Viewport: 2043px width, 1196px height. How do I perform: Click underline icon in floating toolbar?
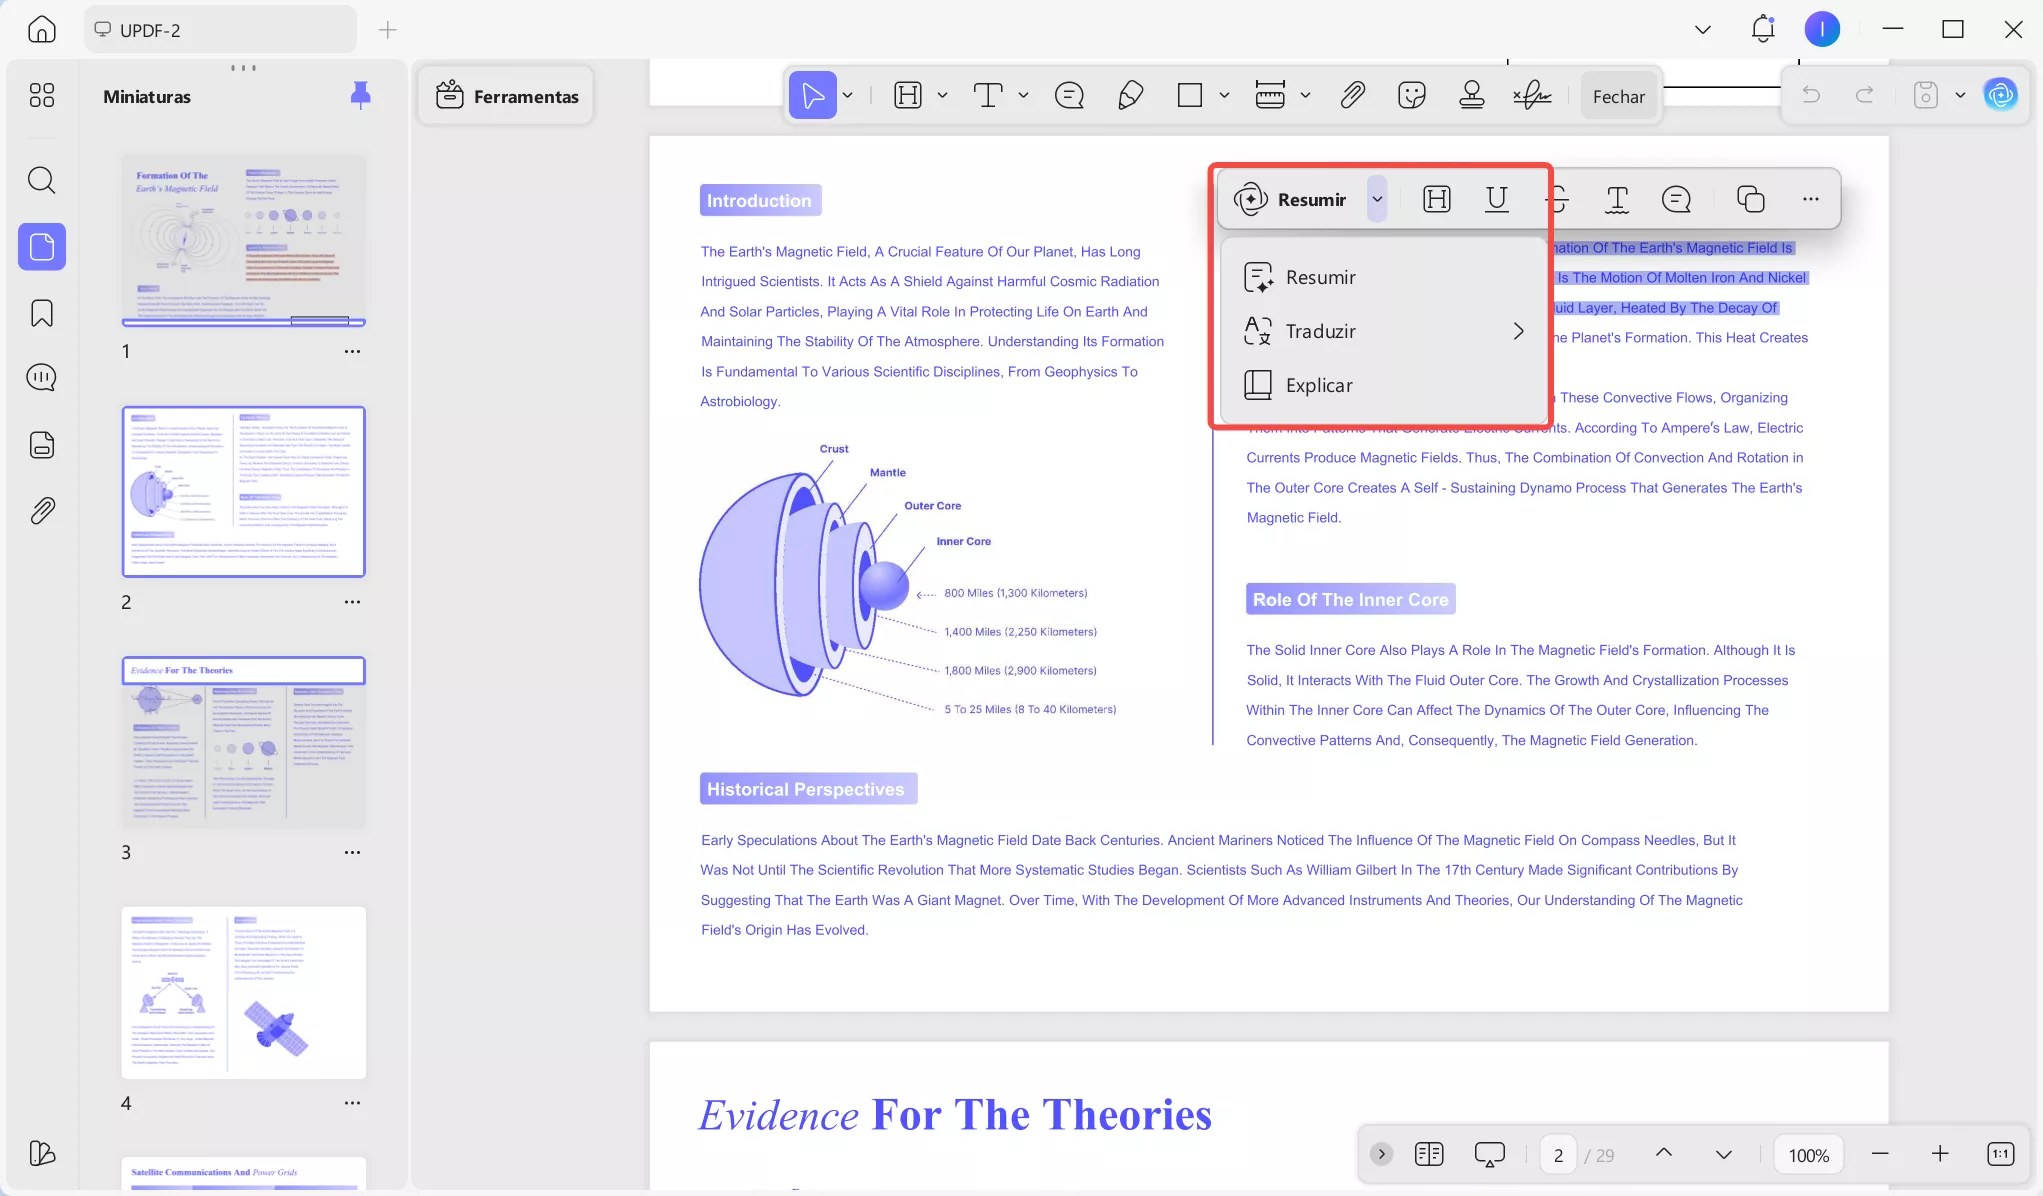click(1496, 199)
